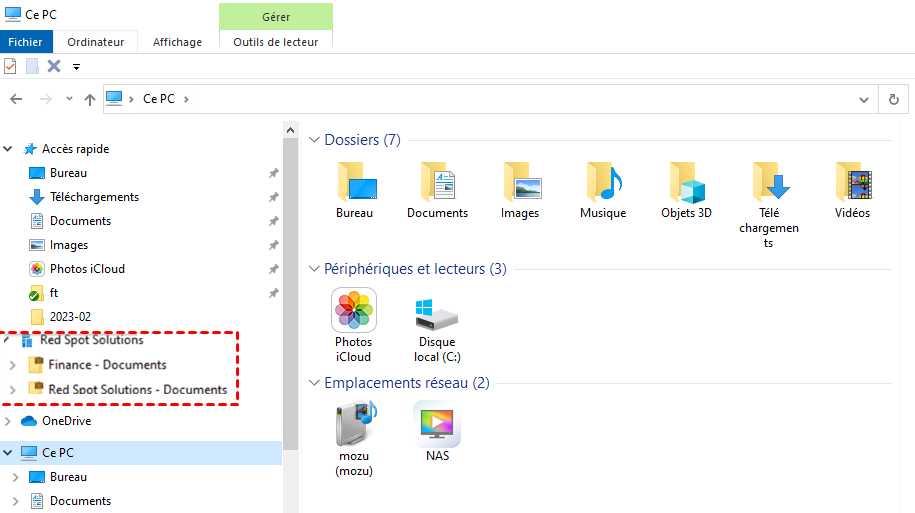Switch to the Ordinateur ribbon tab
Viewport: 915px width, 513px height.
(x=95, y=42)
